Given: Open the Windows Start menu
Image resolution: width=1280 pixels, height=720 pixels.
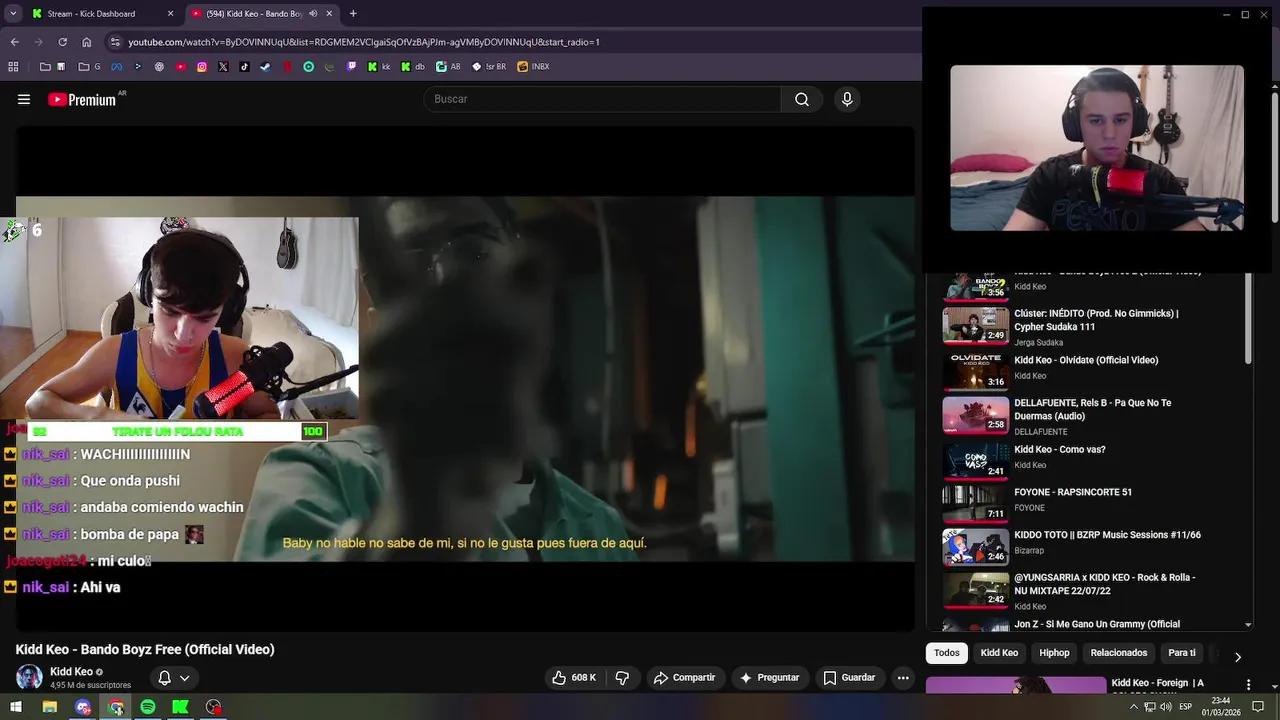Looking at the screenshot, I should tap(15, 707).
